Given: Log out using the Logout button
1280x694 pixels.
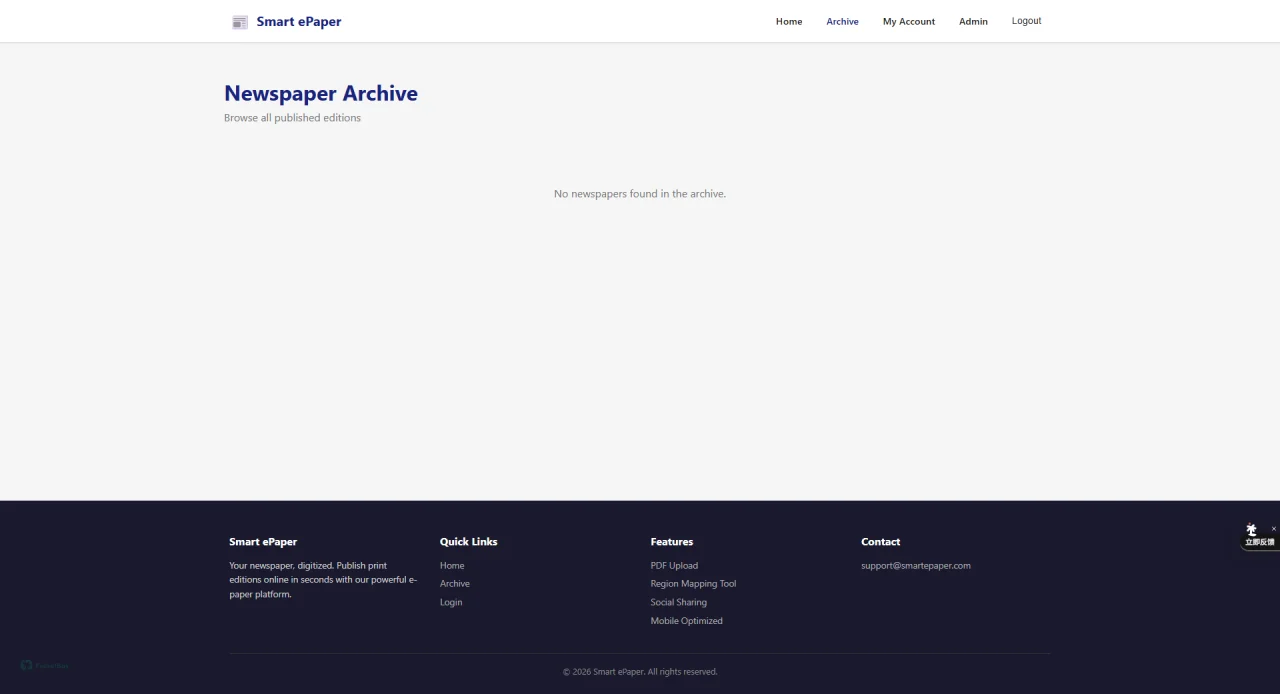Looking at the screenshot, I should point(1026,21).
